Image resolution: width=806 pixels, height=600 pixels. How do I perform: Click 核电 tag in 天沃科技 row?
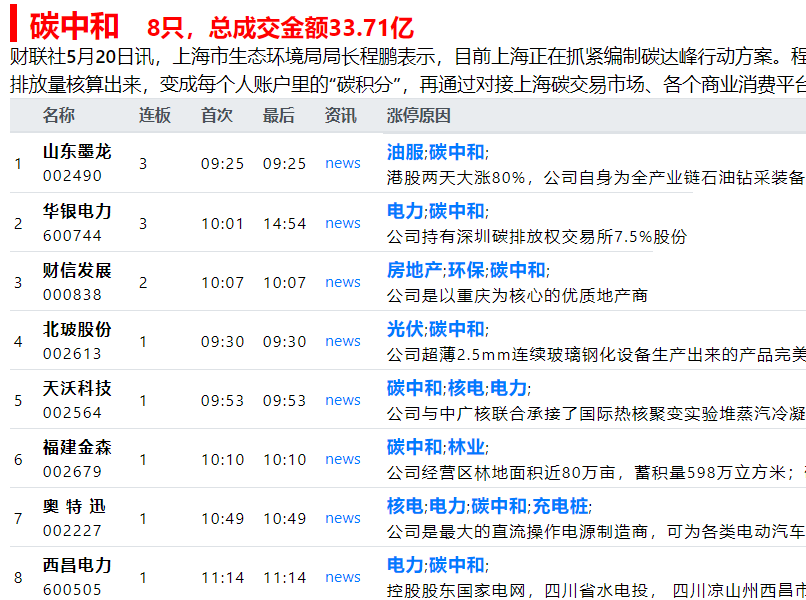(x=466, y=388)
